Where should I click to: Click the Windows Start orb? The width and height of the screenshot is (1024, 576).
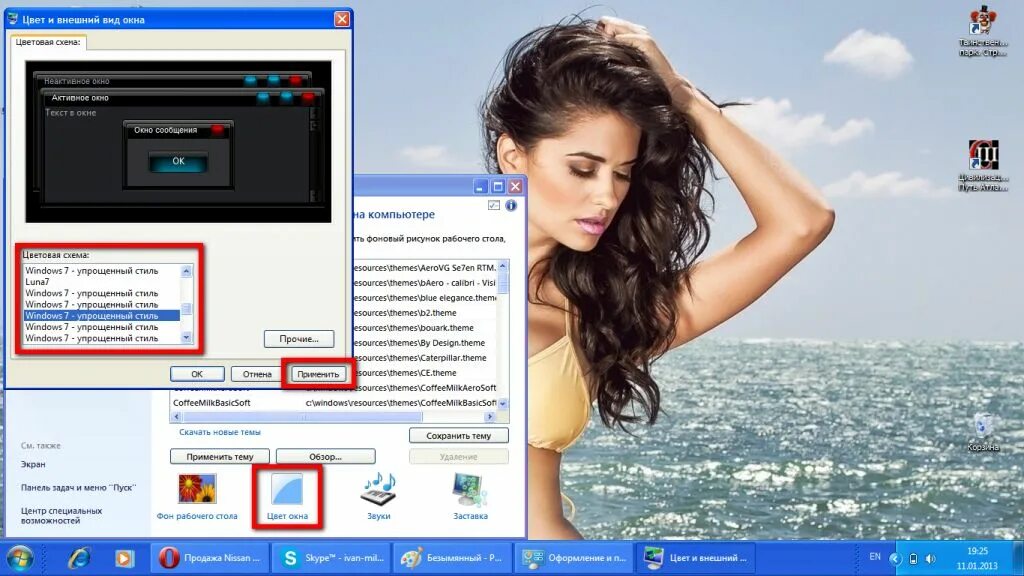[20, 558]
